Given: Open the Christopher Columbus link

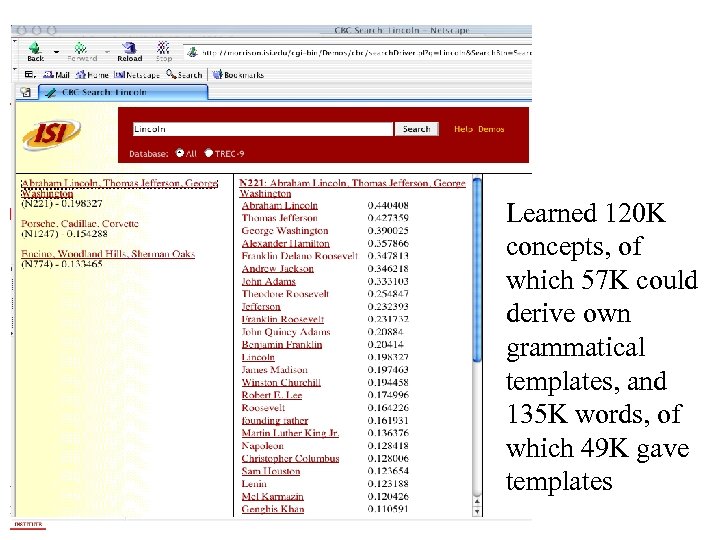Looking at the screenshot, I should (290, 458).
